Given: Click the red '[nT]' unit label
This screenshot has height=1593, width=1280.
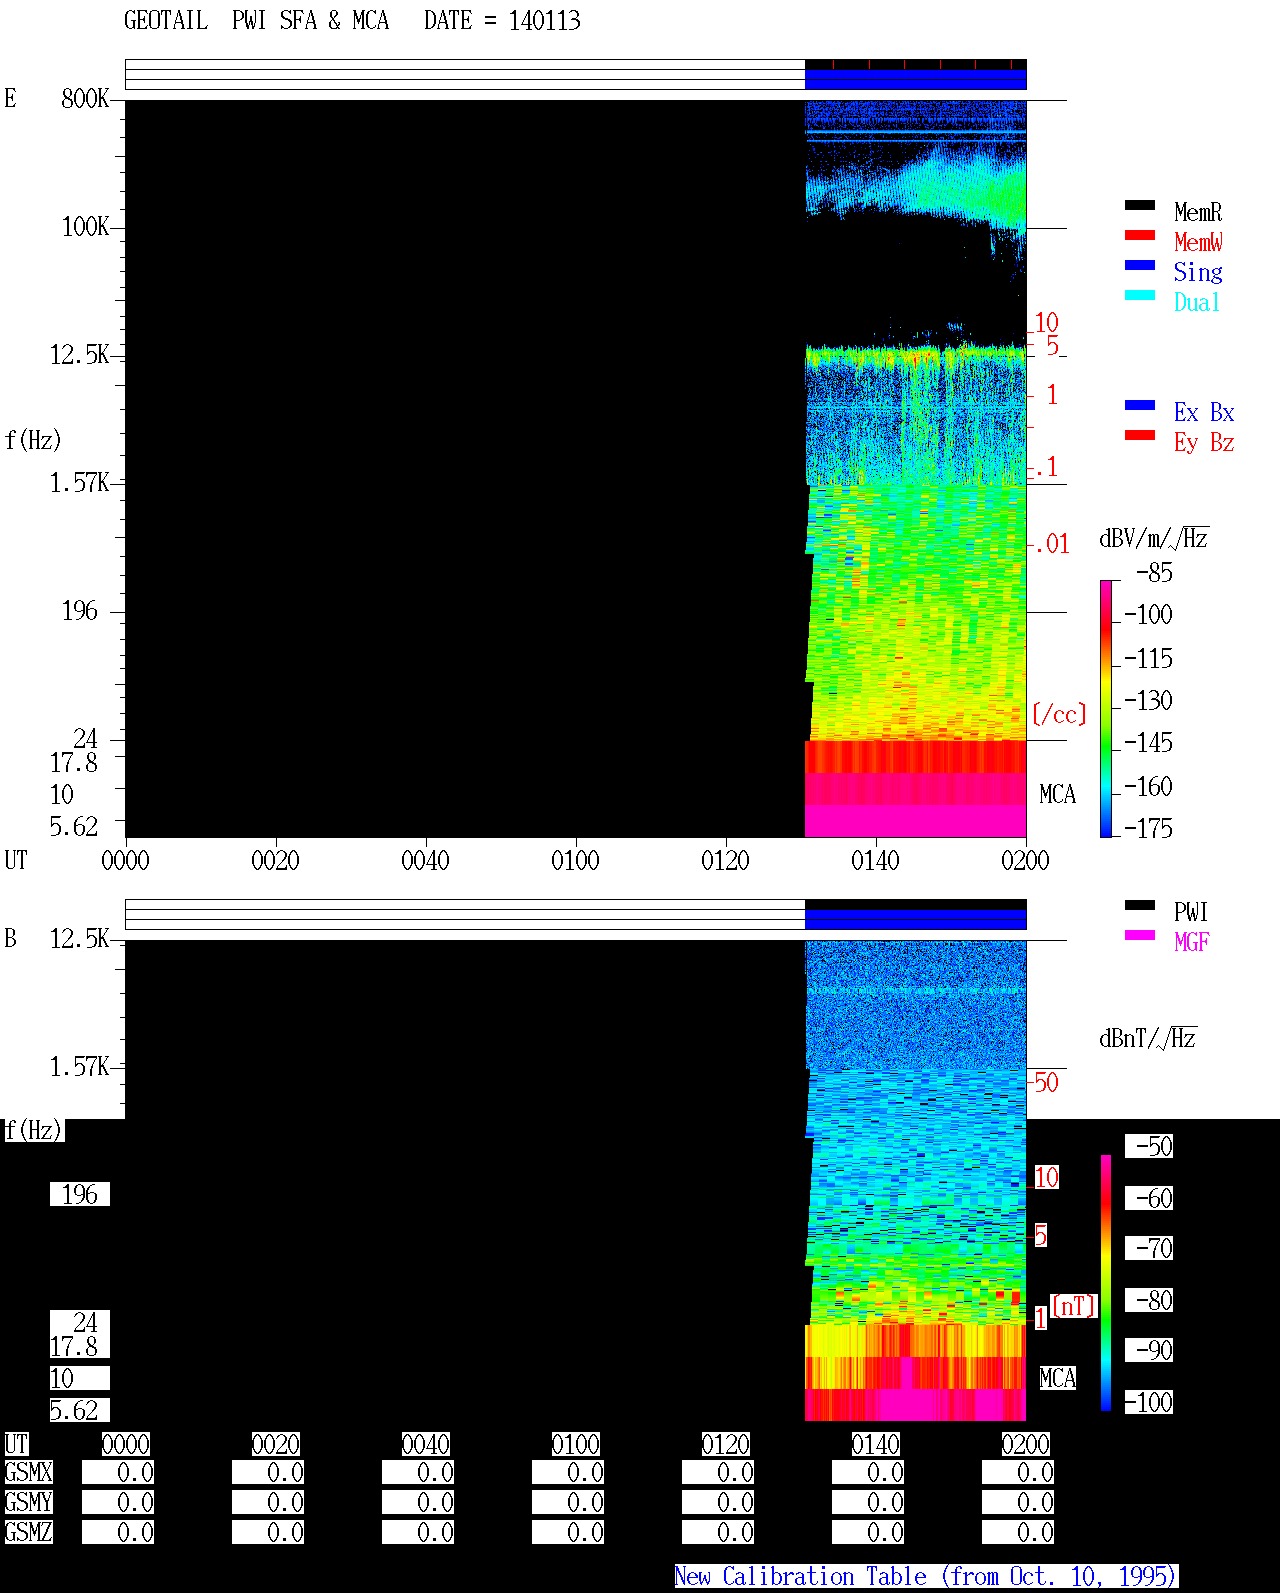Looking at the screenshot, I should pos(1074,1306).
